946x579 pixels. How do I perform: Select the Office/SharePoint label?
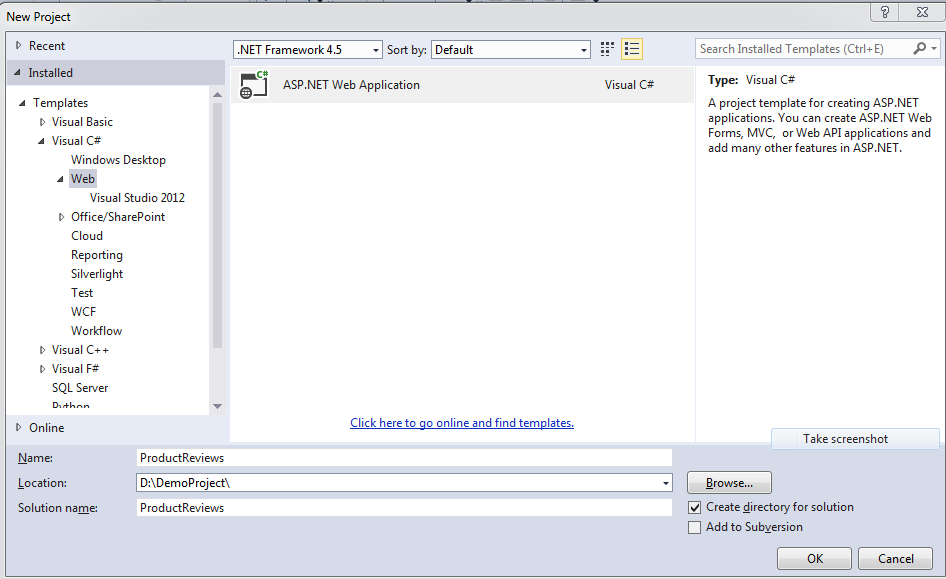coord(118,217)
